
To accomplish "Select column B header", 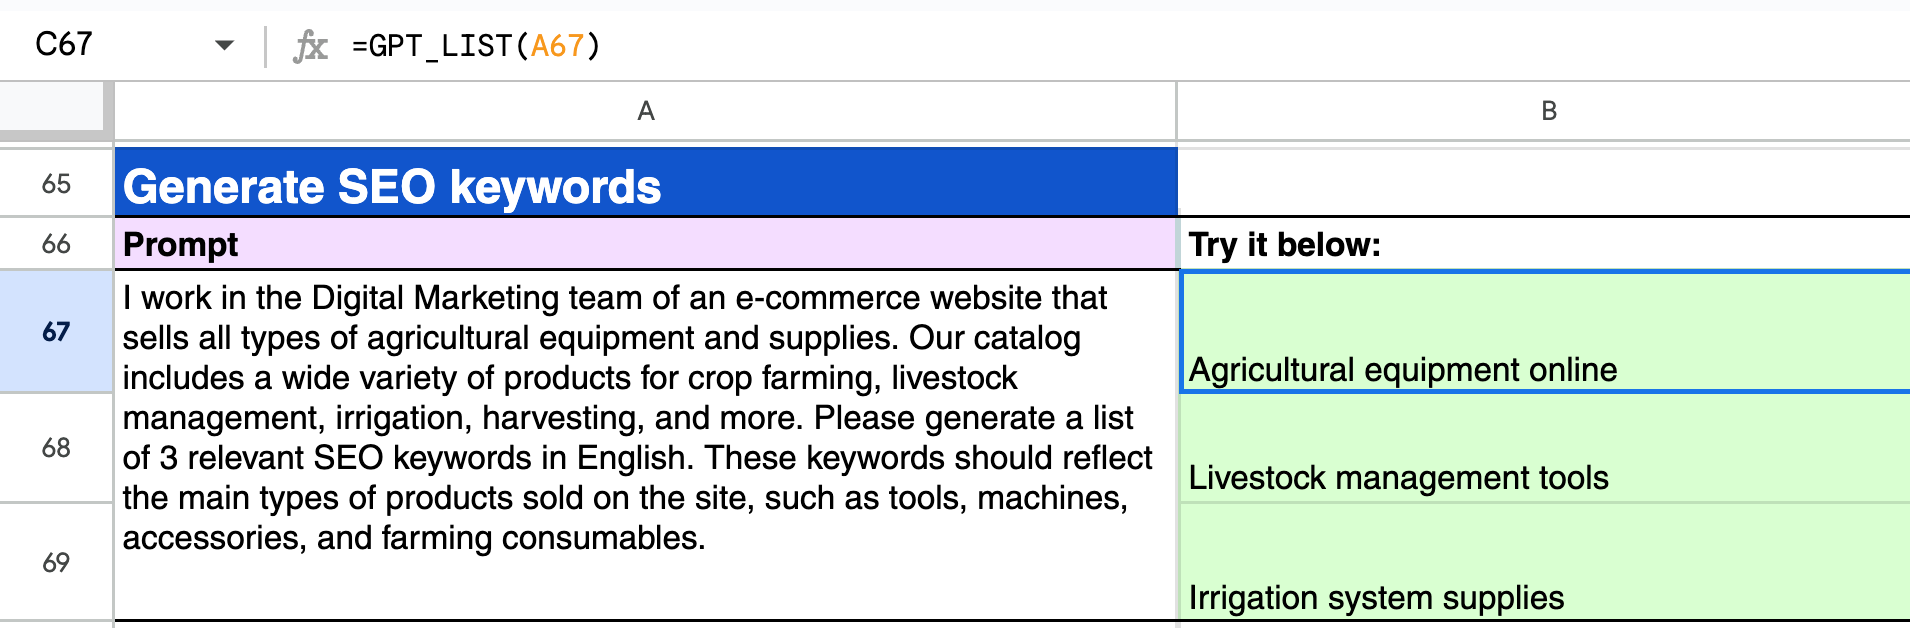I will 1548,111.
